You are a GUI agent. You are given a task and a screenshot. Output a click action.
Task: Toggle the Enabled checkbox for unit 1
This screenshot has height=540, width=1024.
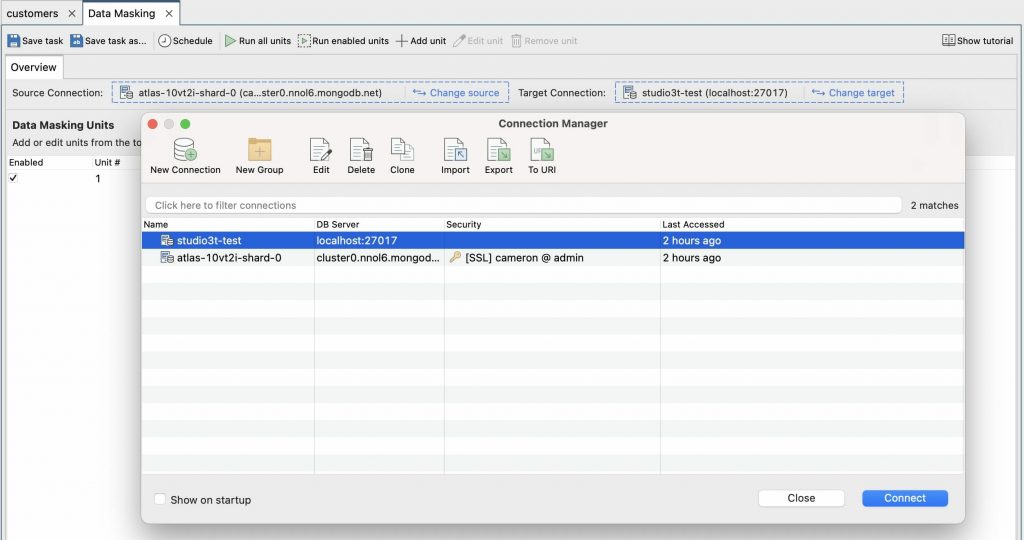click(x=13, y=178)
